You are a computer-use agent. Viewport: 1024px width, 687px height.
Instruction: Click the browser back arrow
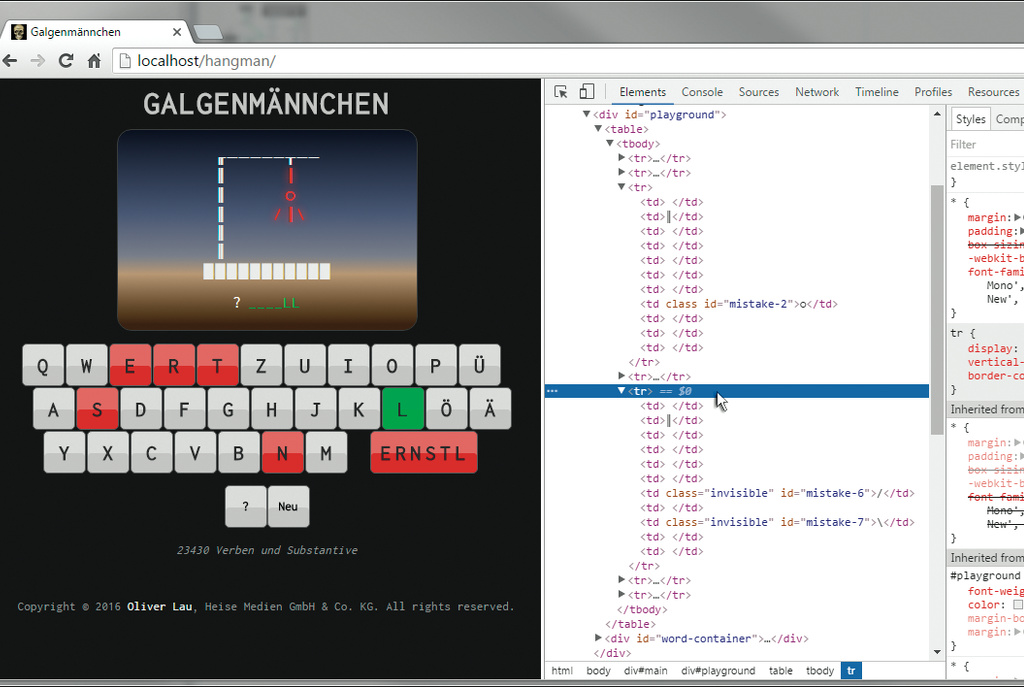pyautogui.click(x=10, y=61)
